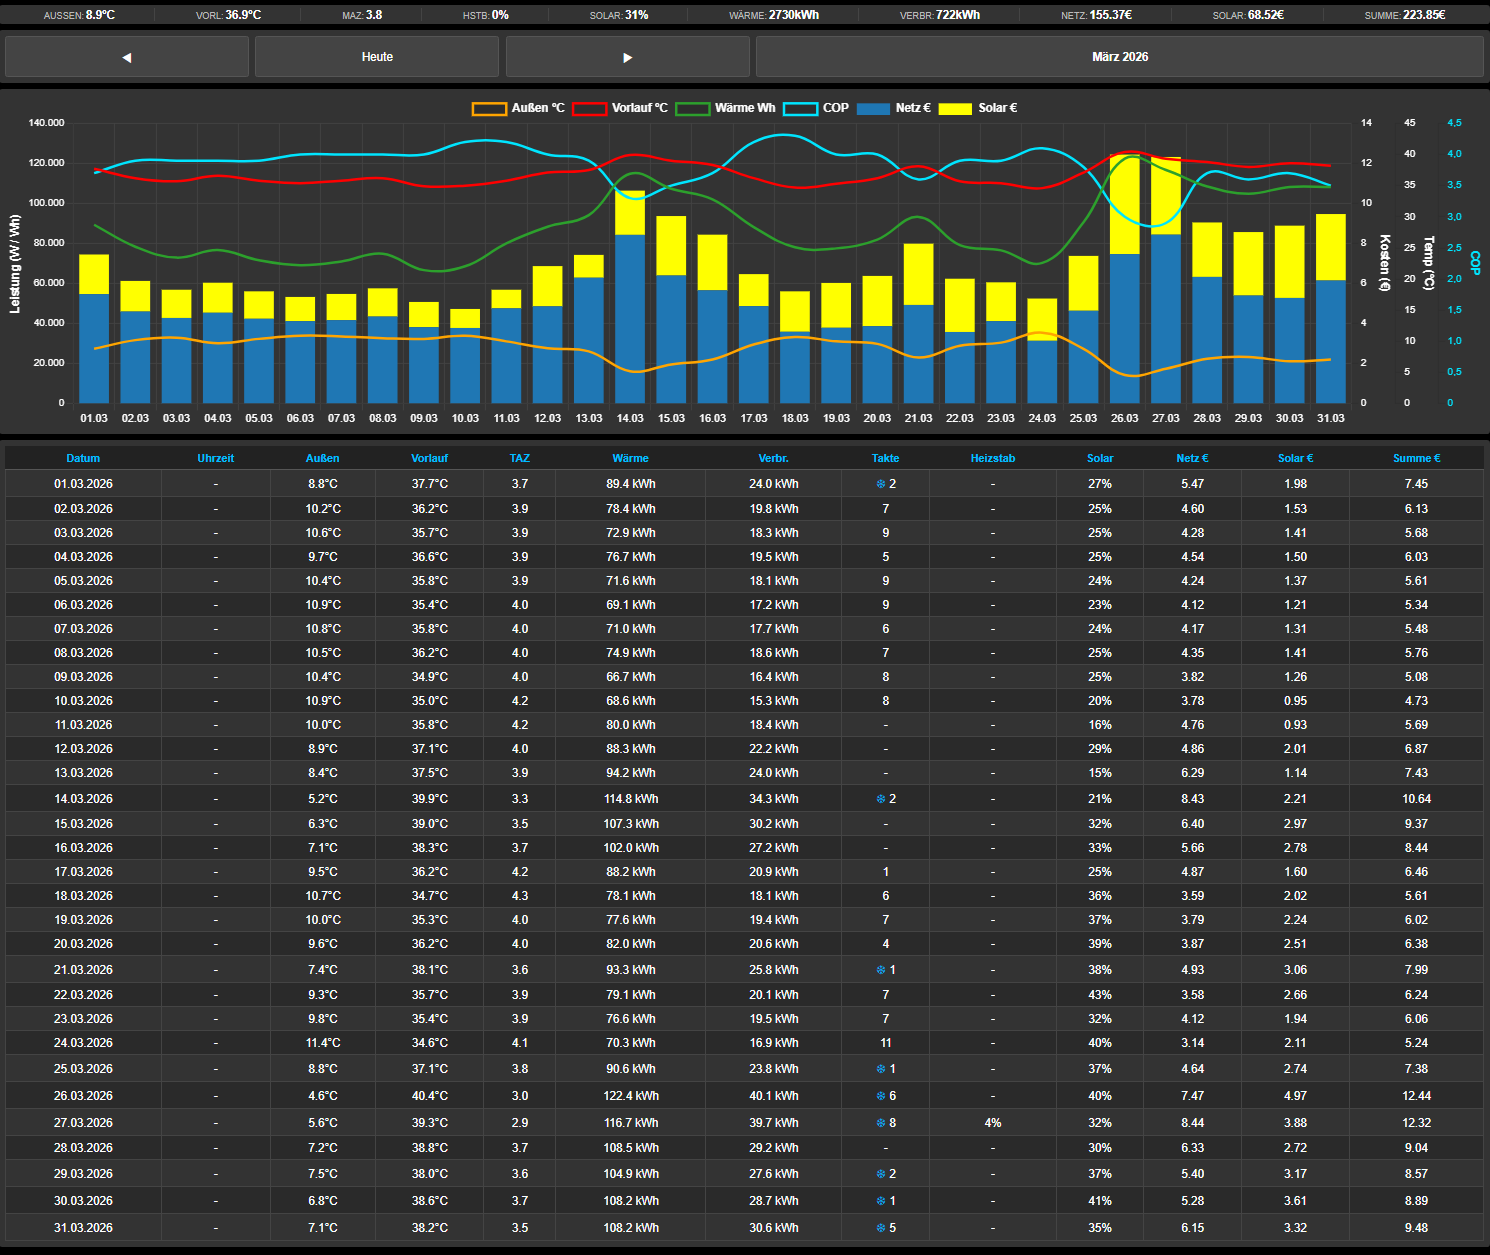Click the next month arrow button
The height and width of the screenshot is (1255, 1490).
pos(627,57)
